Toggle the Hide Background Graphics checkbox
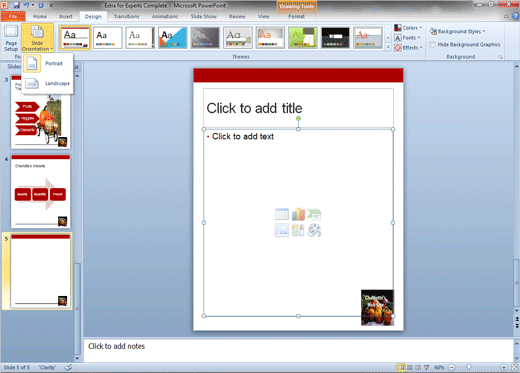This screenshot has height=373, width=520. [x=433, y=44]
